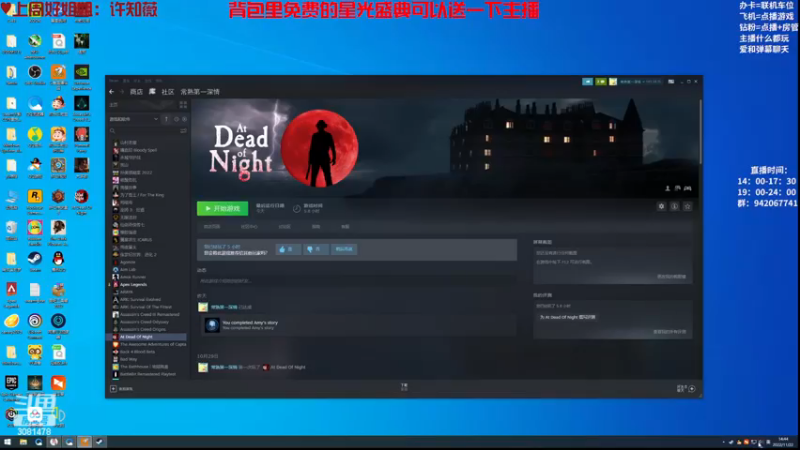This screenshot has width=800, height=450.
Task: Open the 库 (Library) tab
Action: coord(152,92)
